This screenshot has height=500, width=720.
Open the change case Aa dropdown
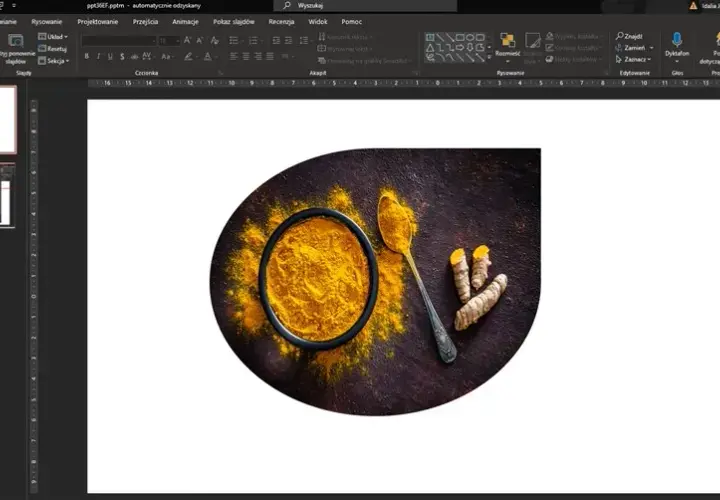(166, 56)
